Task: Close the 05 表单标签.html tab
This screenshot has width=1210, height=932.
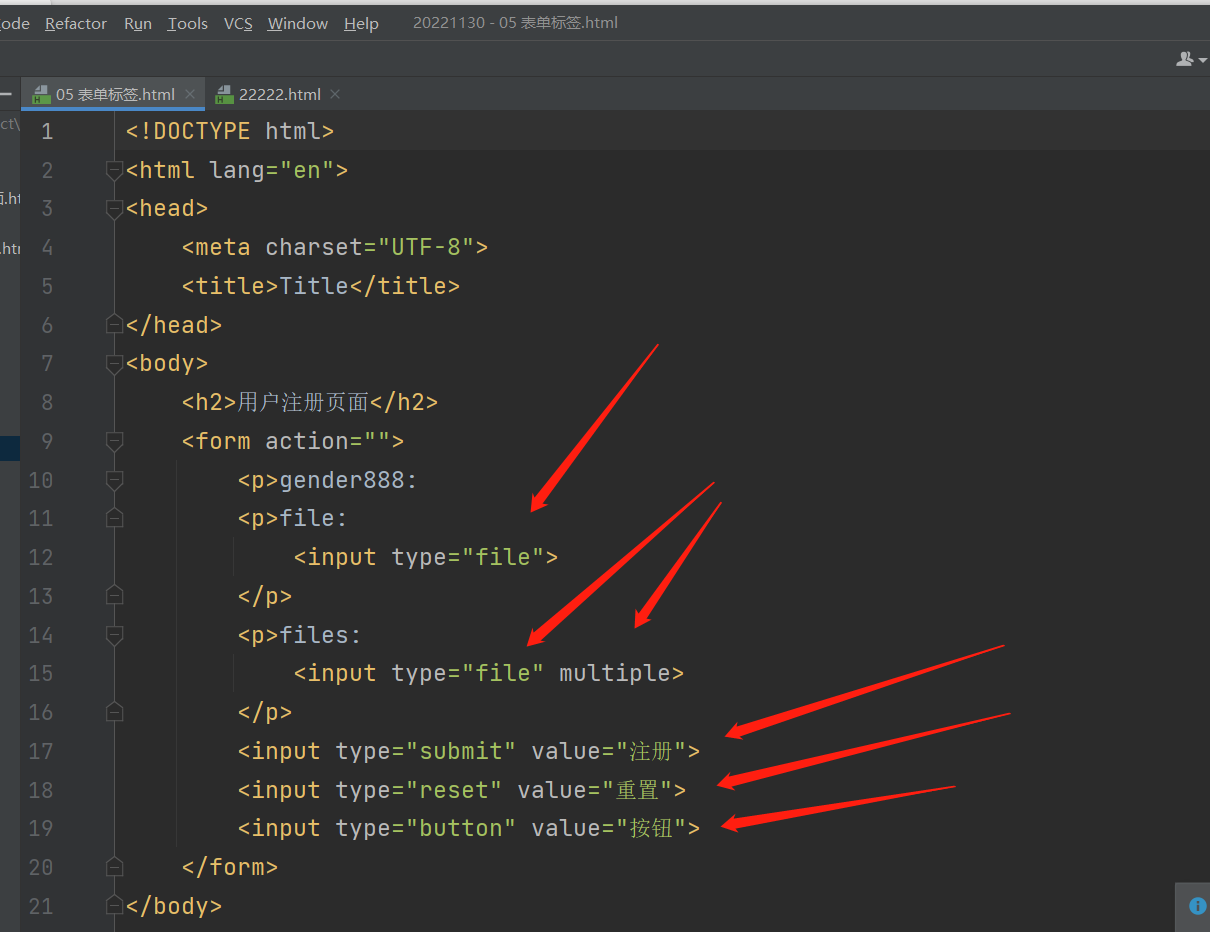Action: (x=190, y=94)
